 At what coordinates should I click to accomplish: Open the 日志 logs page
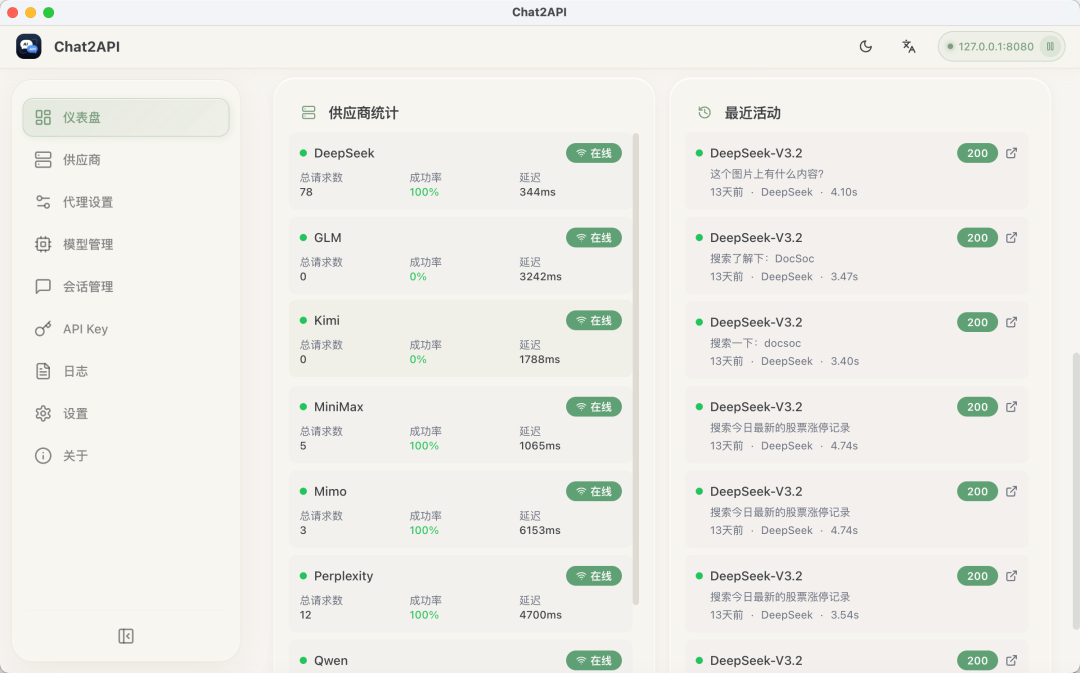[x=126, y=371]
